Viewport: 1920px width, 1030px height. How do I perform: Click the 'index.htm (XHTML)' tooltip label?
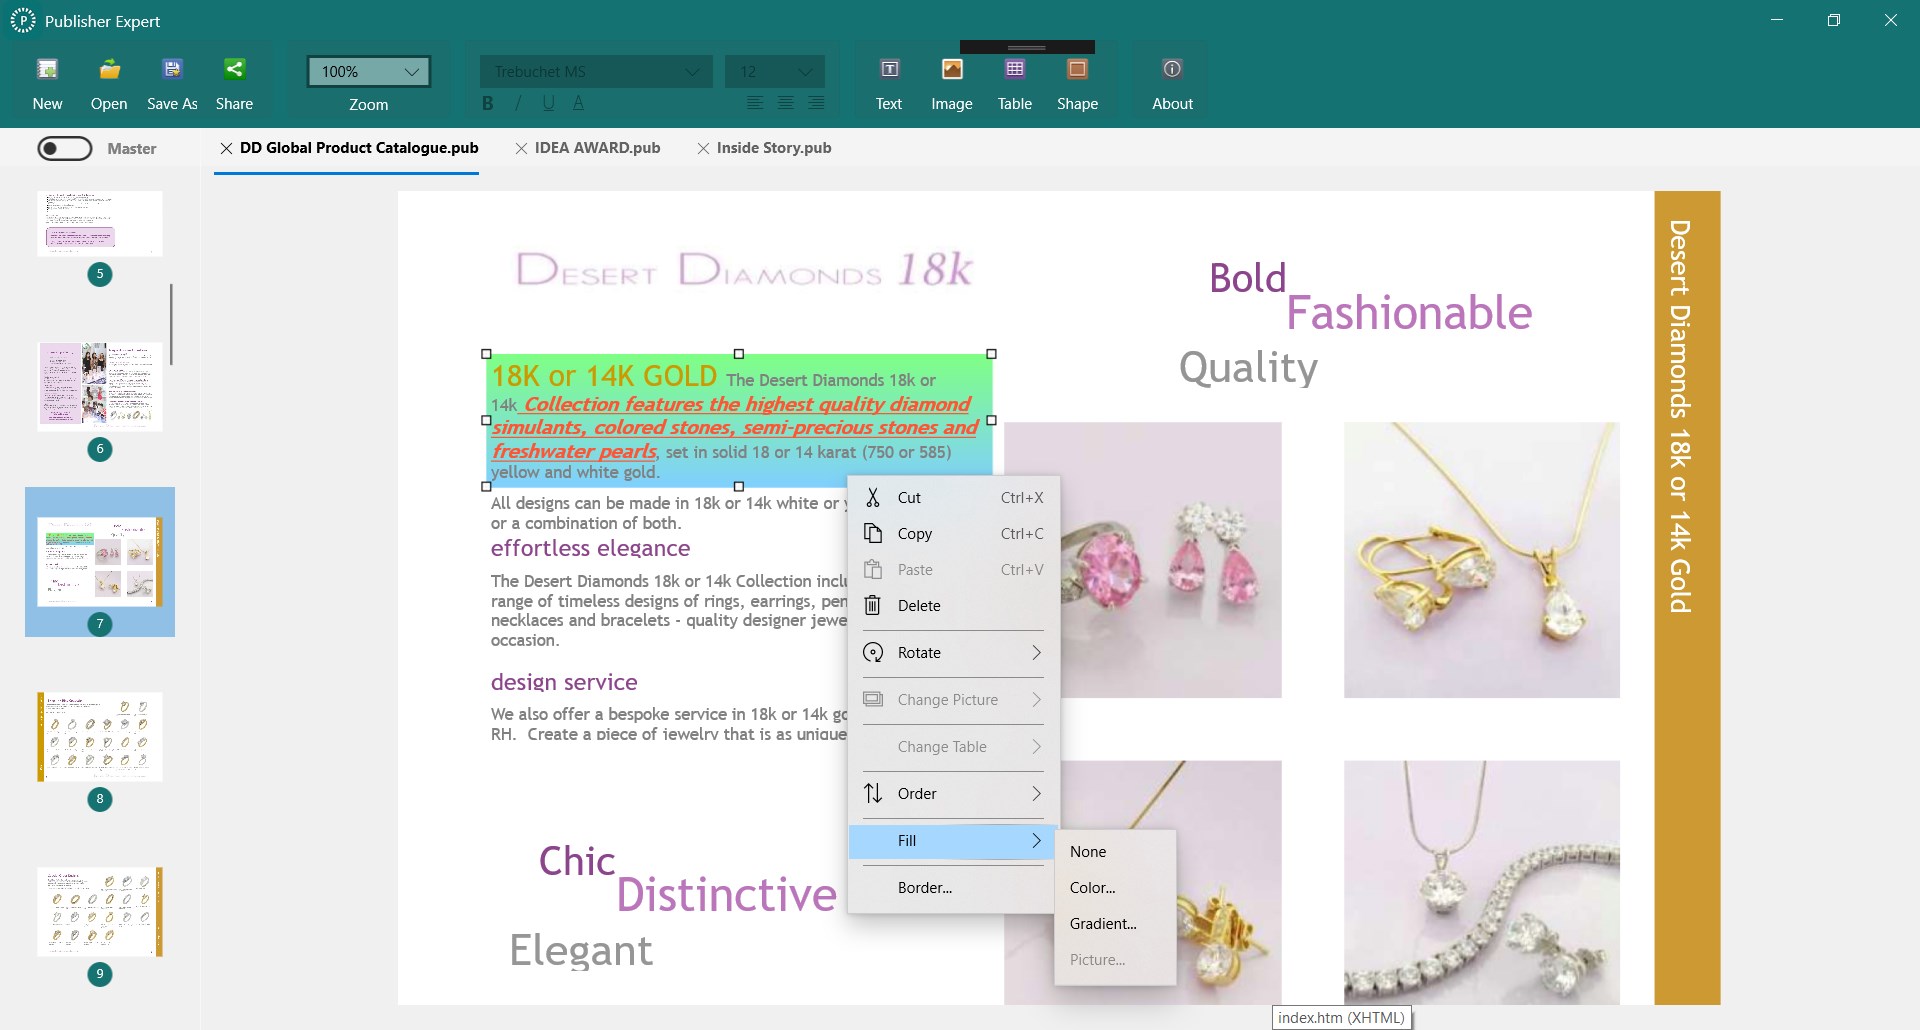(x=1341, y=1018)
